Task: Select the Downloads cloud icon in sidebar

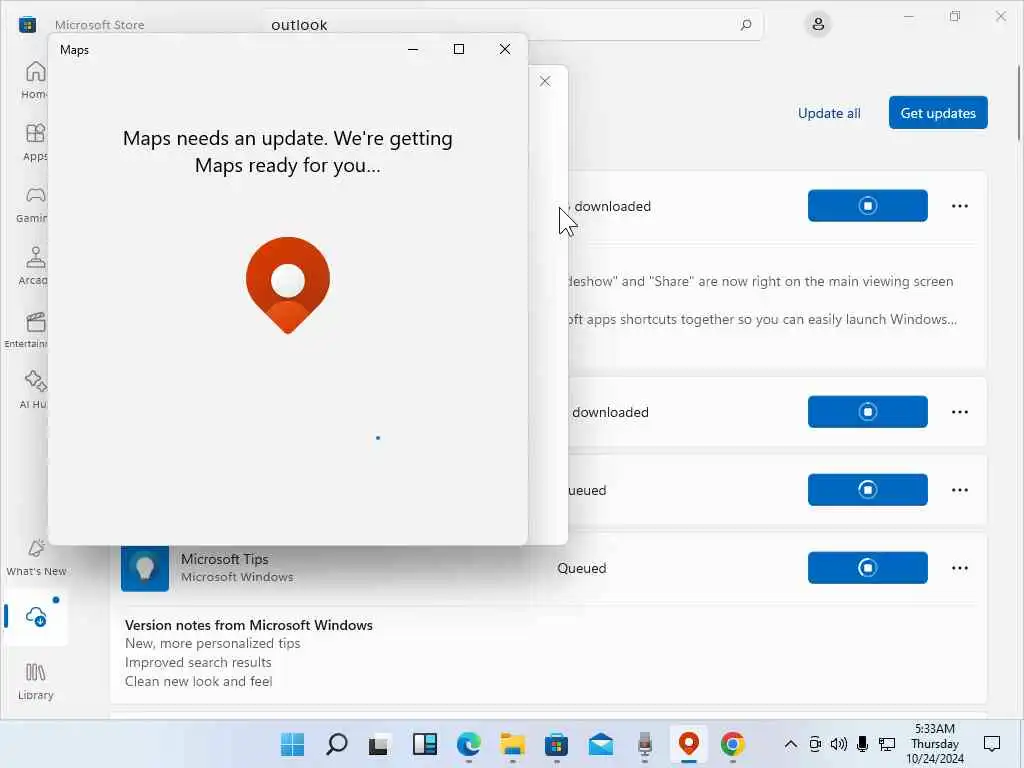Action: (x=36, y=616)
